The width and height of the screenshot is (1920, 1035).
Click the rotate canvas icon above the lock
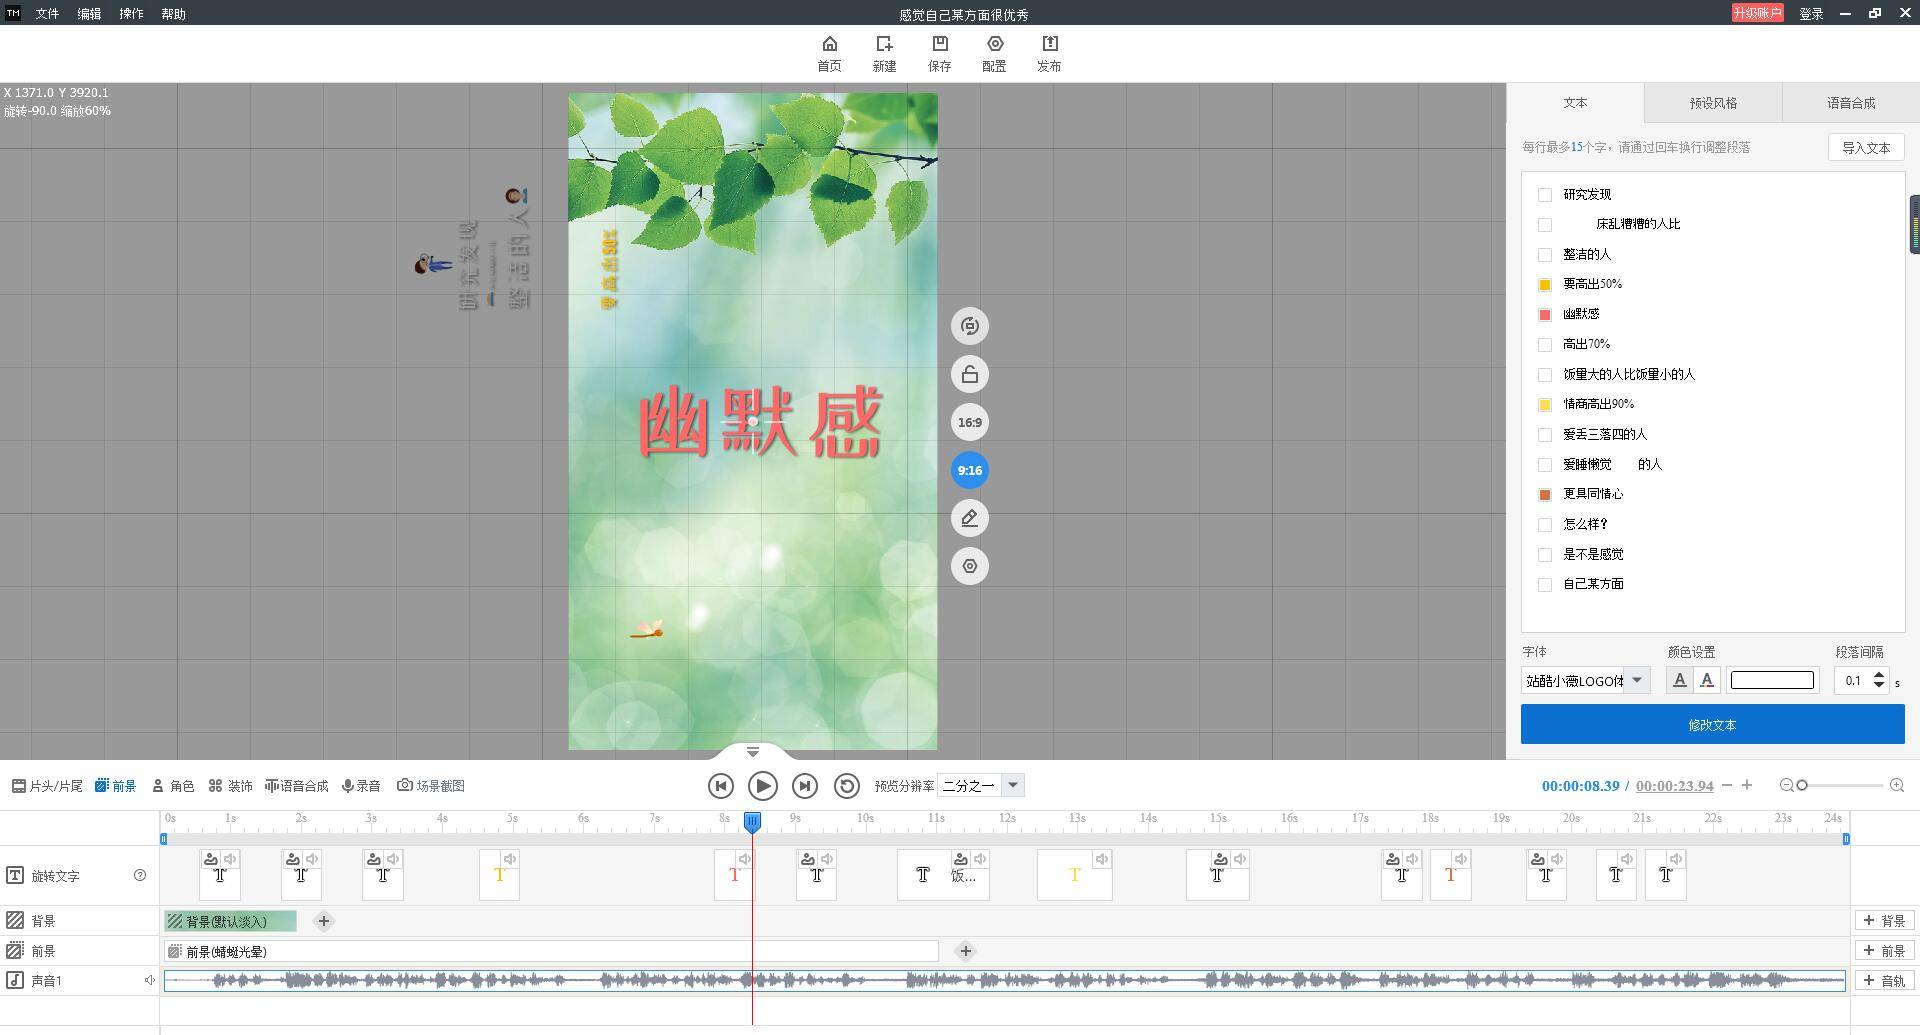pos(969,326)
